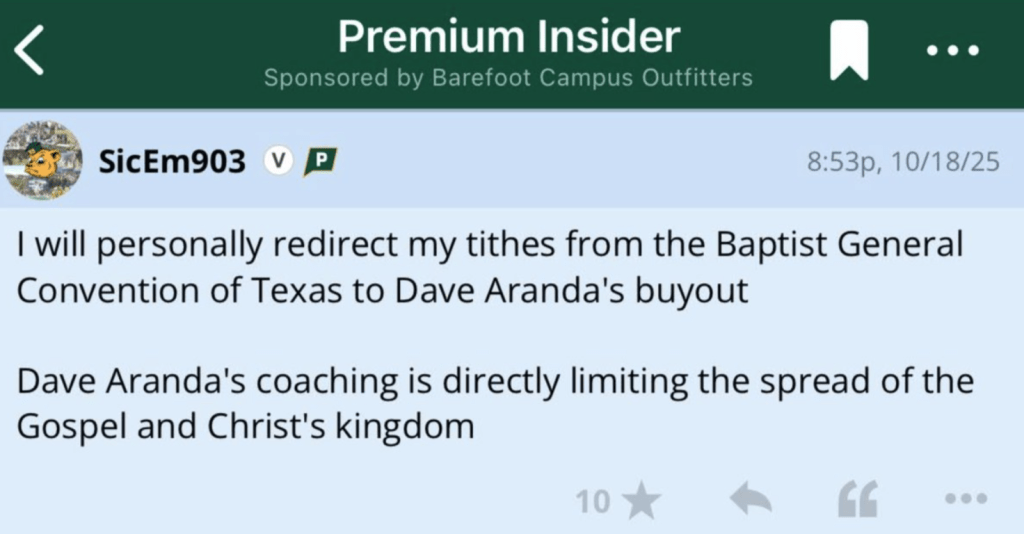
Task: Select the 8:53p, 10/18/25 post timestamp
Action: (902, 162)
